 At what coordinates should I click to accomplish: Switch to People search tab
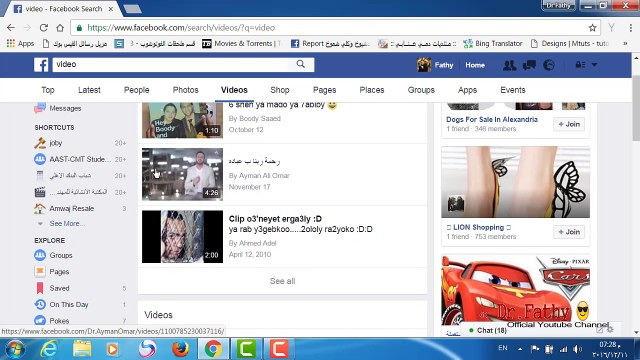tap(137, 90)
